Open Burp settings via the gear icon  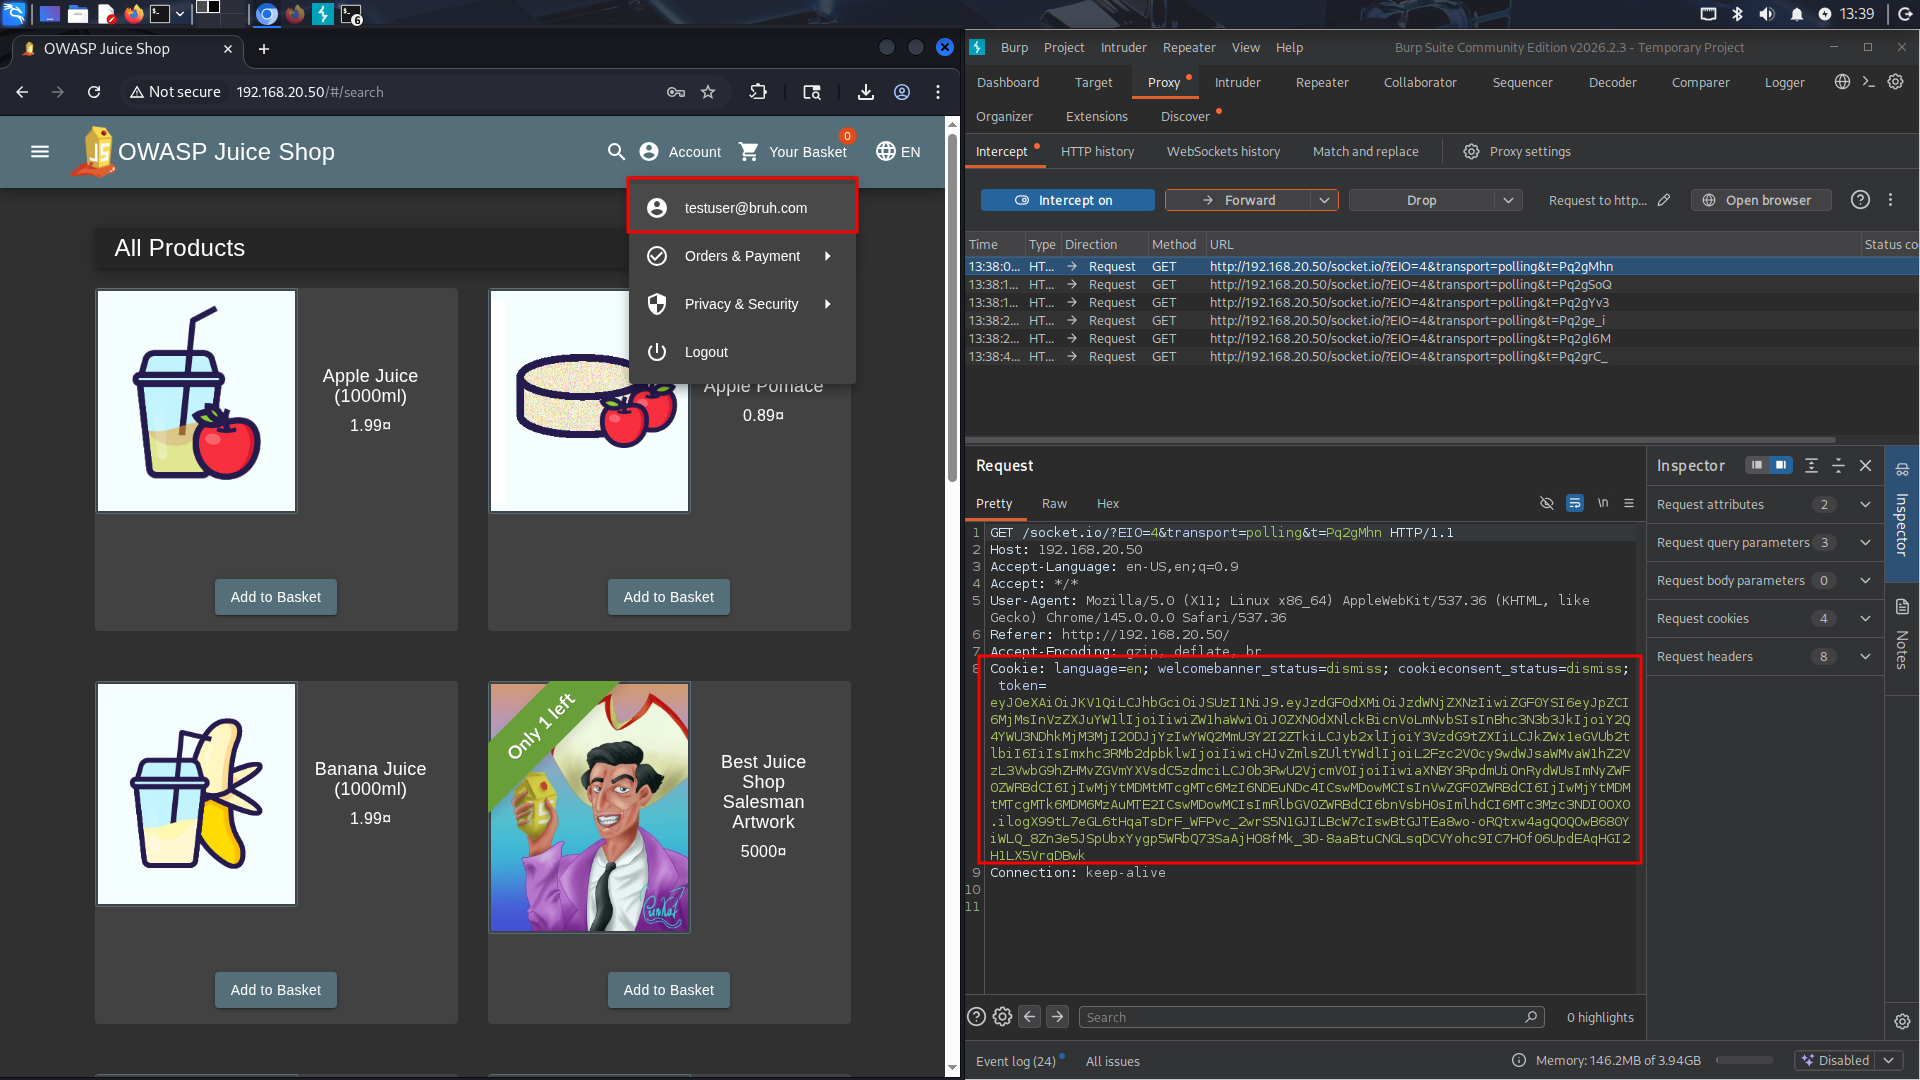tap(1896, 82)
